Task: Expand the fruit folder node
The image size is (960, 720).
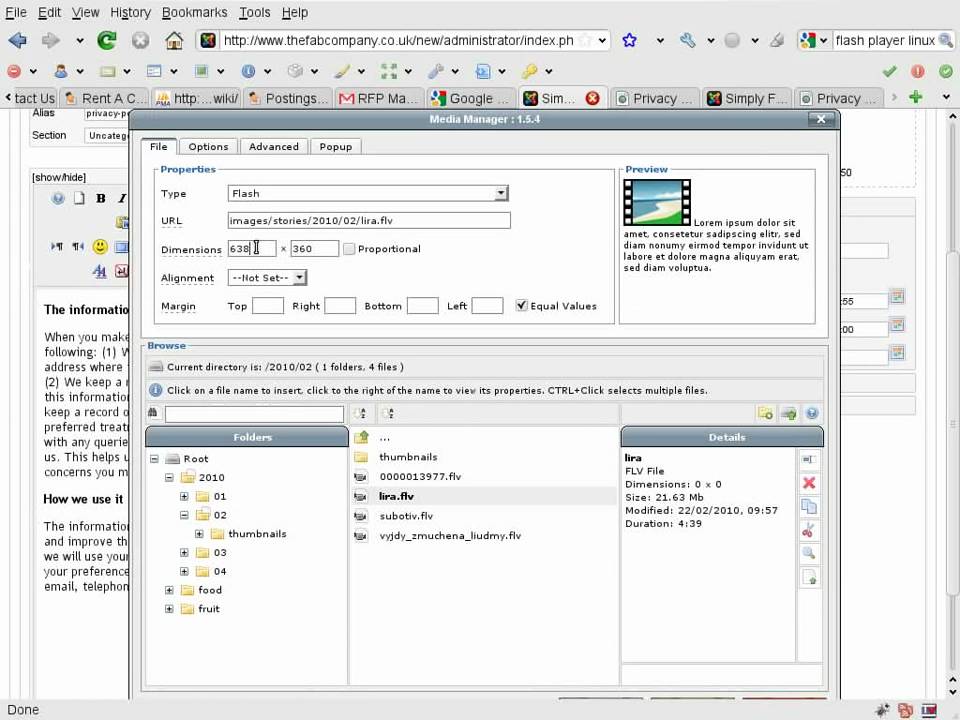Action: pos(170,609)
